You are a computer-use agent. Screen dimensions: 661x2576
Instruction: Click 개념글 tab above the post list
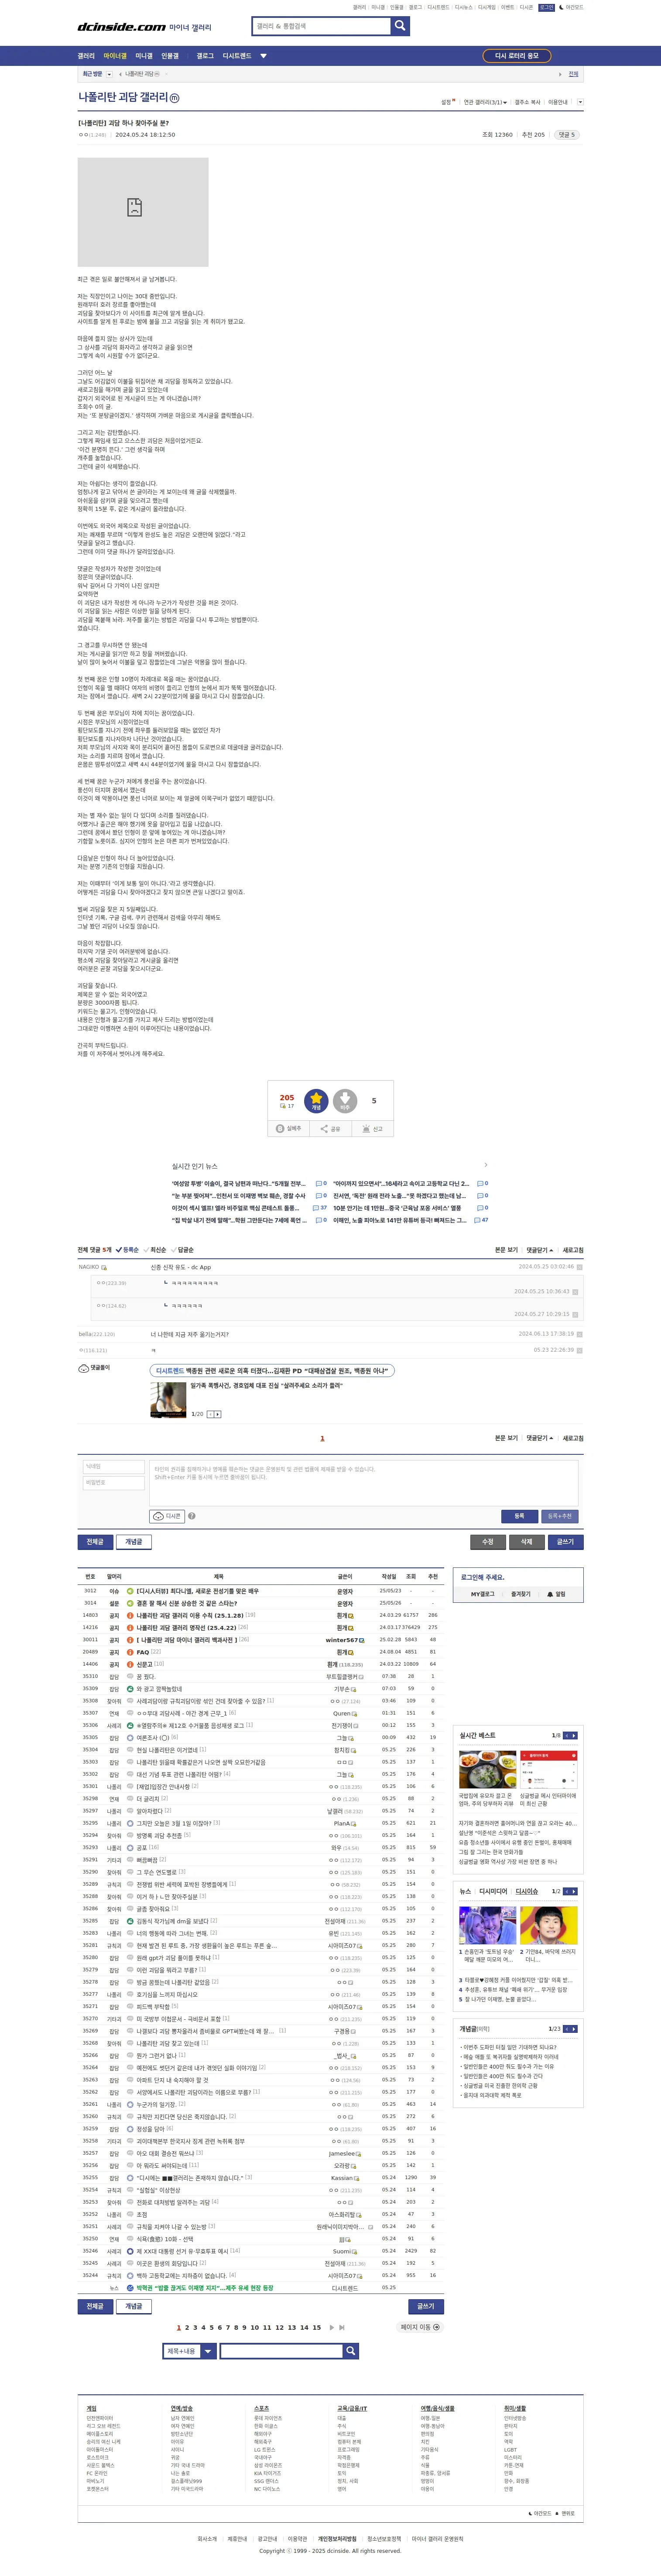[133, 1542]
